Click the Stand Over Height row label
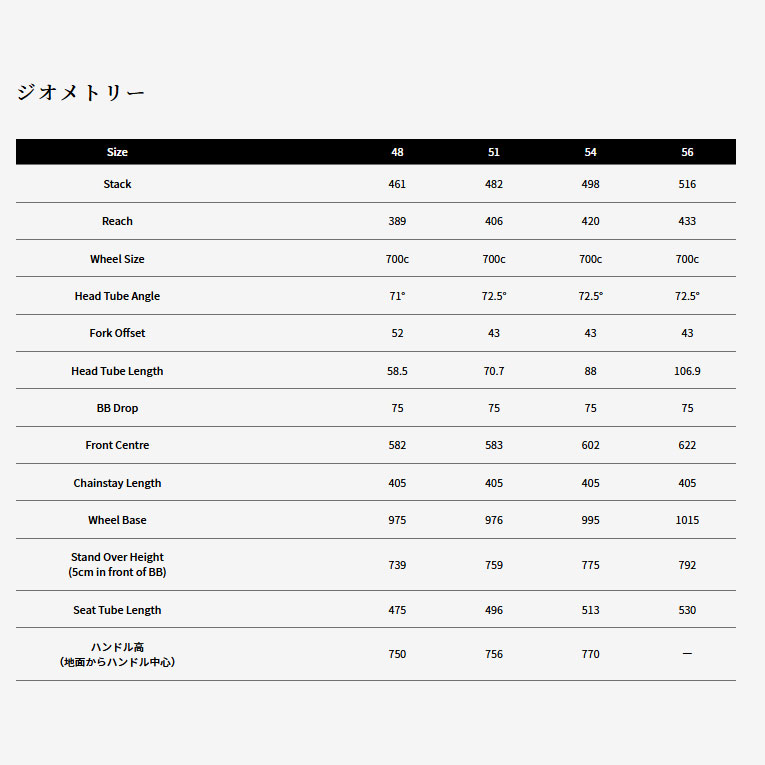This screenshot has width=765, height=765. click(x=117, y=564)
